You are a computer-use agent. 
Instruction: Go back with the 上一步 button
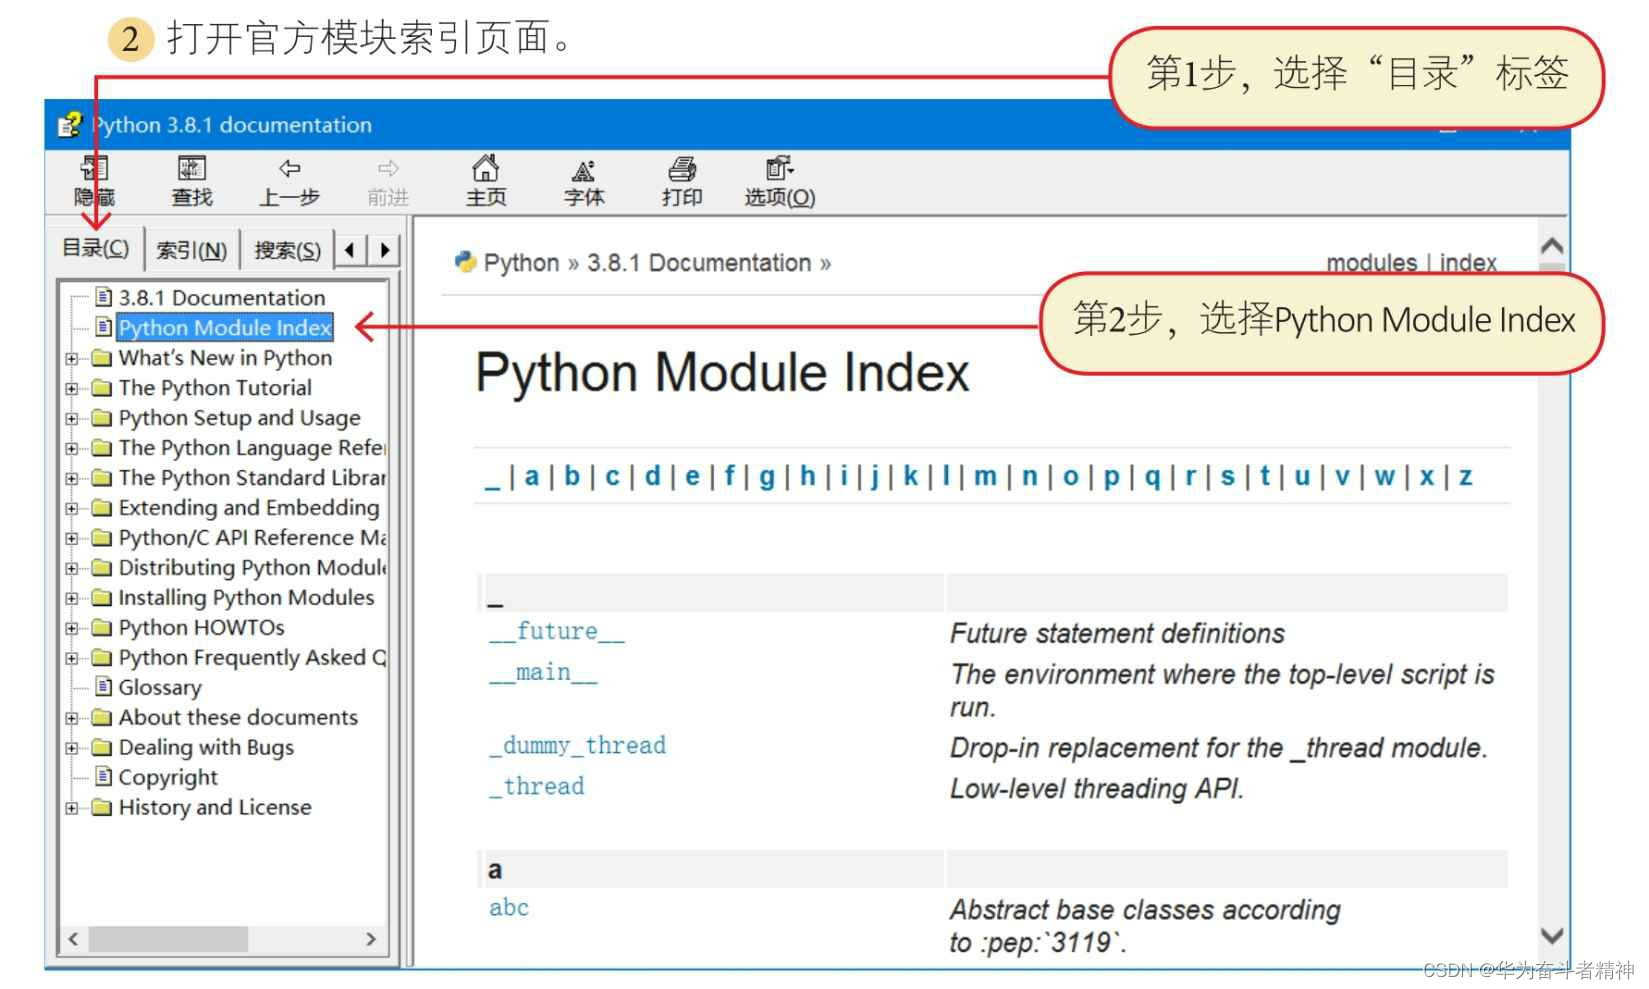289,181
